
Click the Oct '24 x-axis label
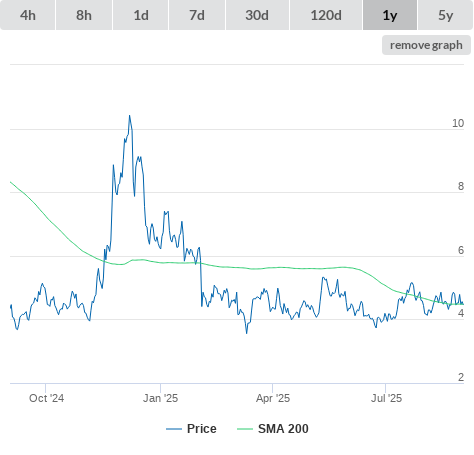[46, 398]
